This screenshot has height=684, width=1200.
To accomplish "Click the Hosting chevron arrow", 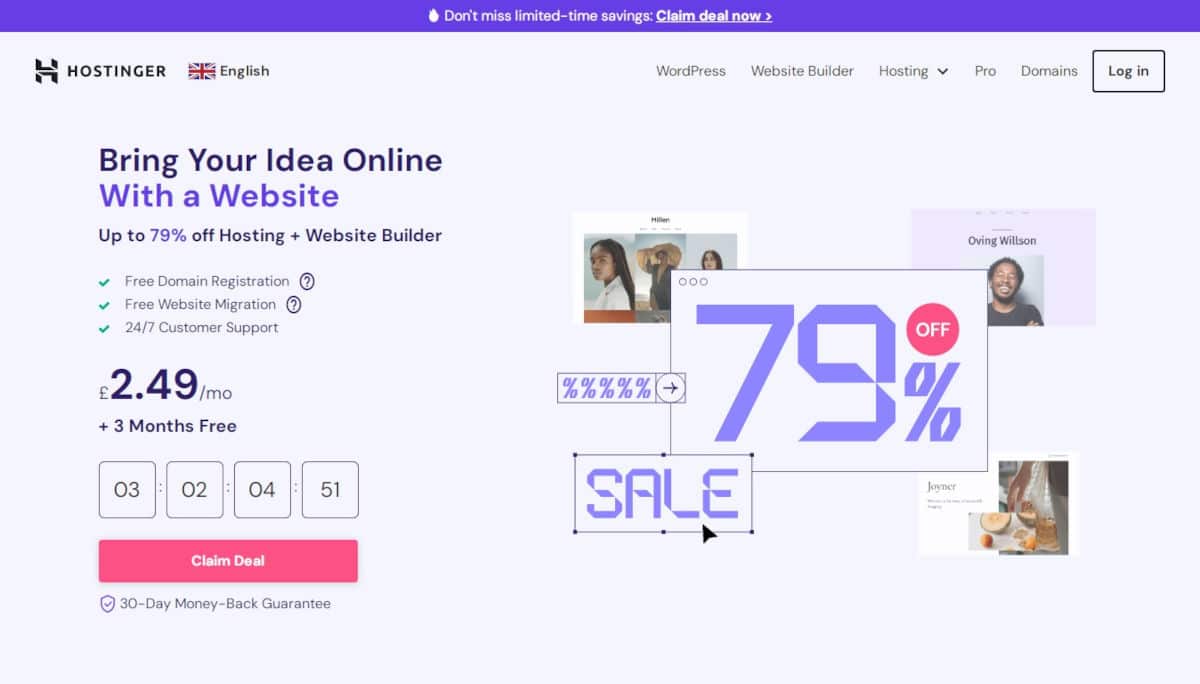I will point(942,72).
